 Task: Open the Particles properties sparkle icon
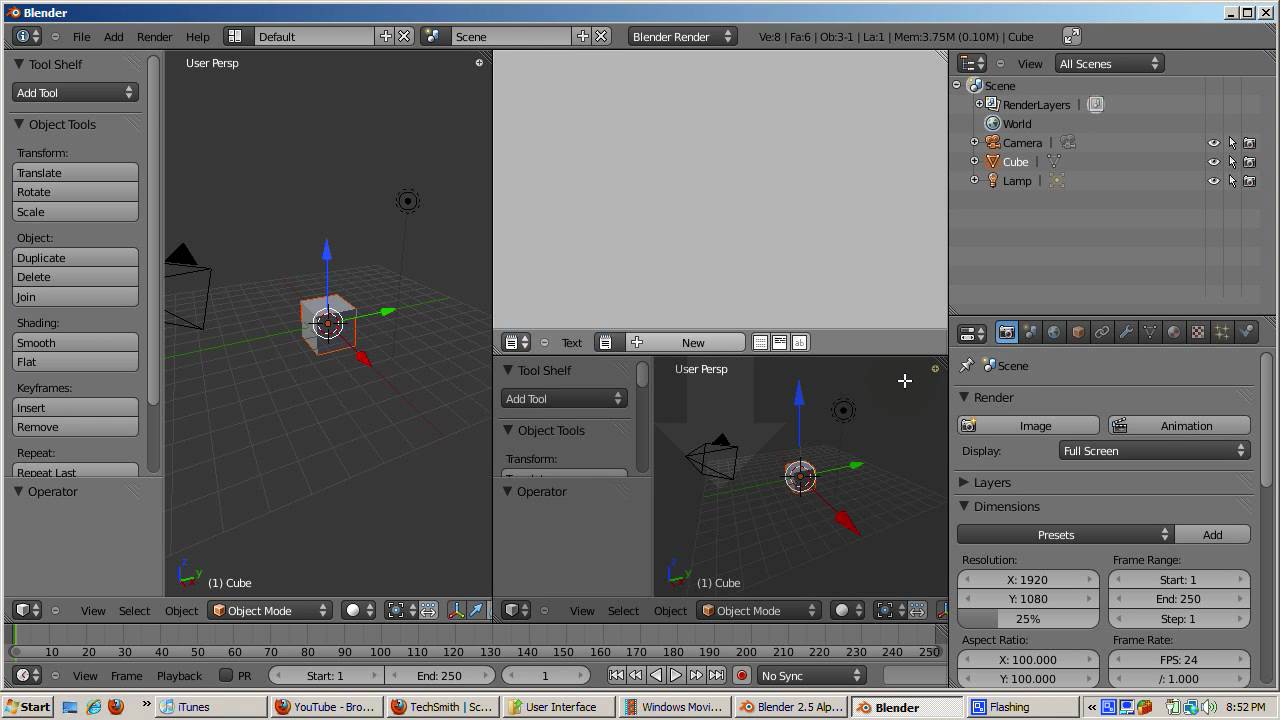coord(1222,333)
